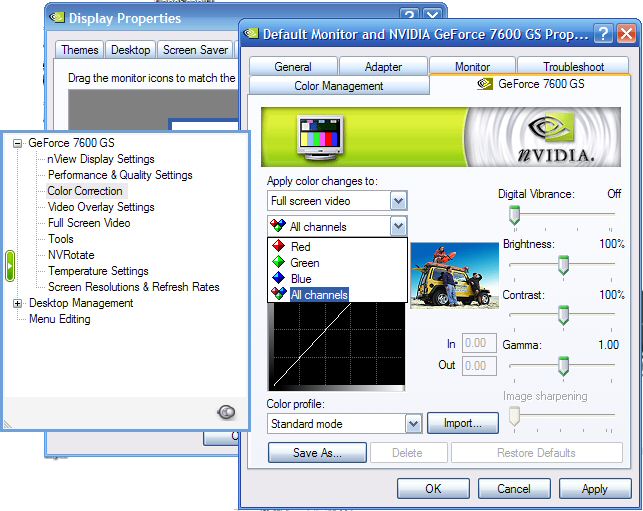Switch to the Monitor tab
This screenshot has width=643, height=511.
[472, 66]
